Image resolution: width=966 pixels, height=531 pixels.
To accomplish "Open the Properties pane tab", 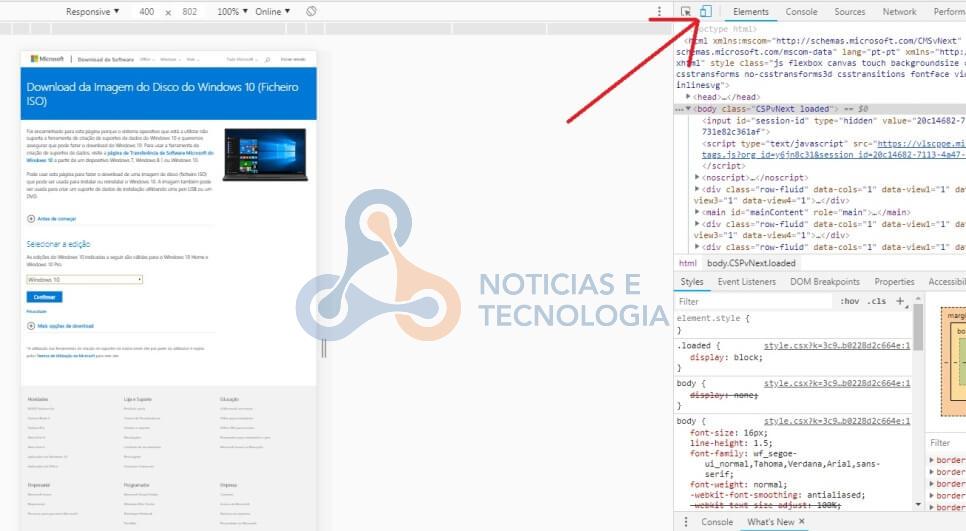I will click(x=894, y=282).
